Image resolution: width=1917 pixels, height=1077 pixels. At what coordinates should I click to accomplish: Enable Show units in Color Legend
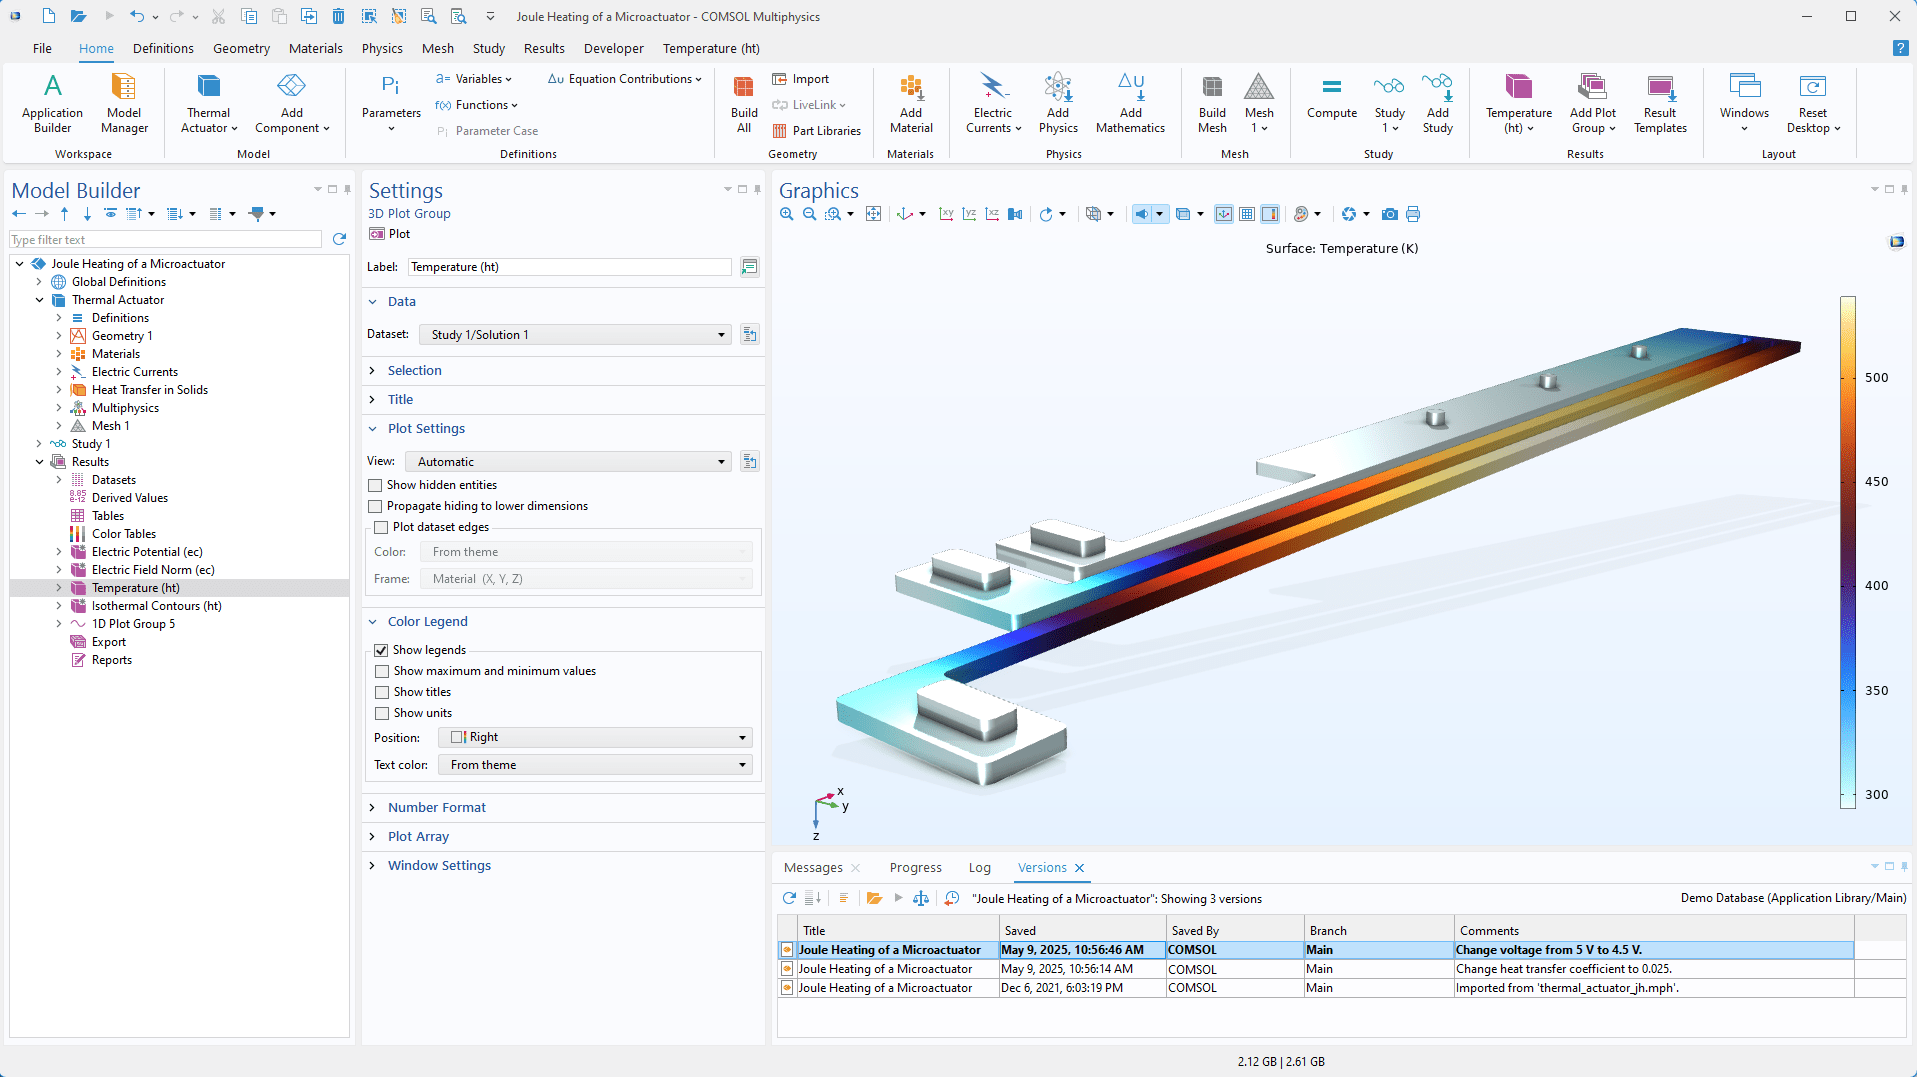[382, 713]
